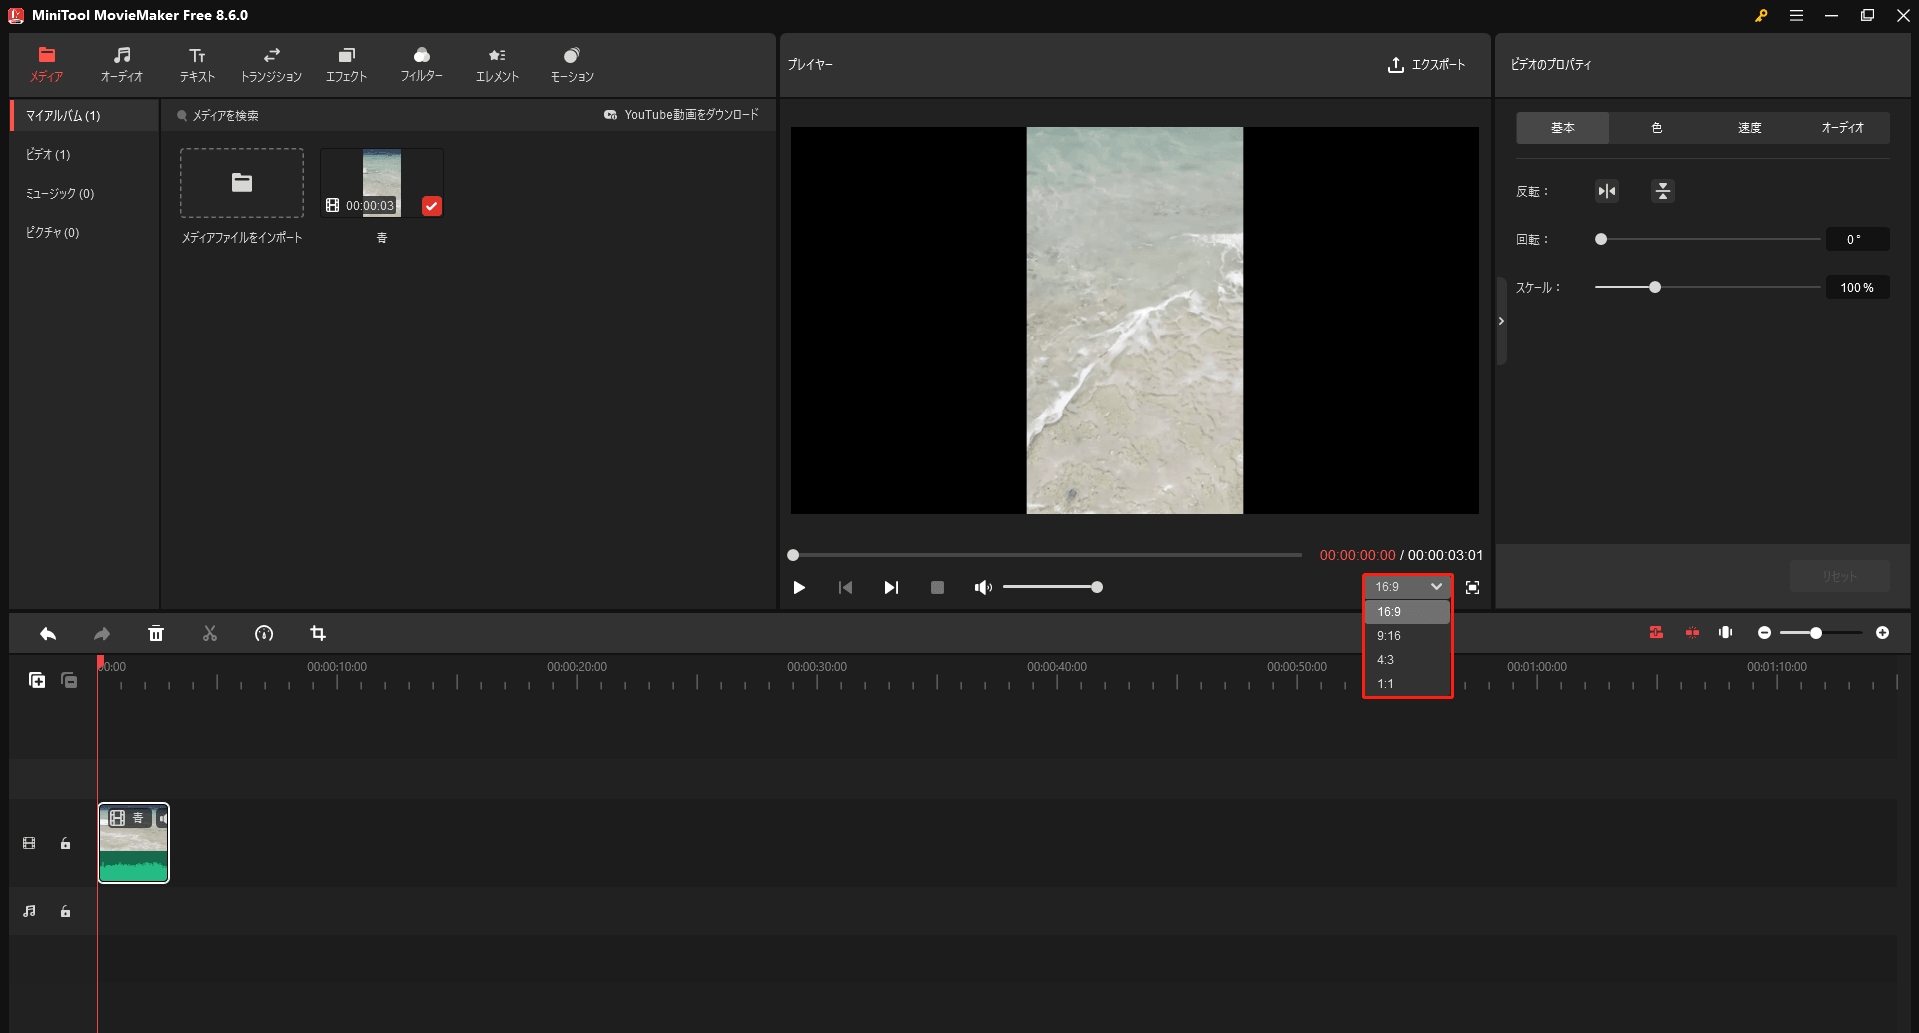Open the トランジション panel

coord(271,63)
